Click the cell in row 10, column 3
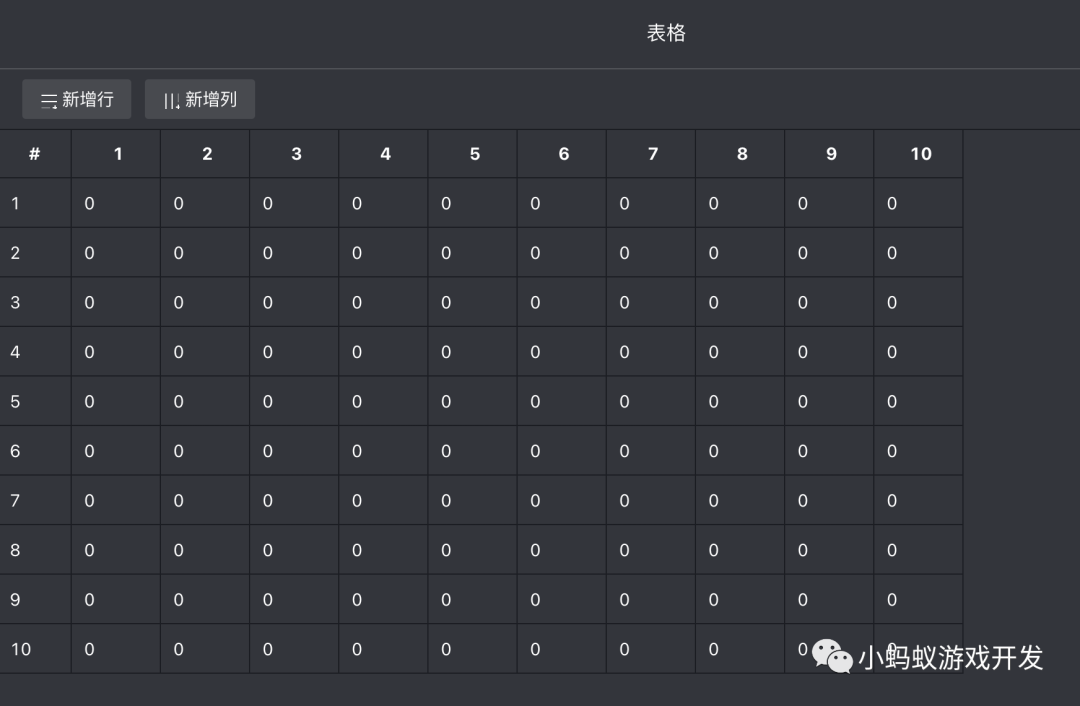This screenshot has height=706, width=1080. pyautogui.click(x=294, y=650)
